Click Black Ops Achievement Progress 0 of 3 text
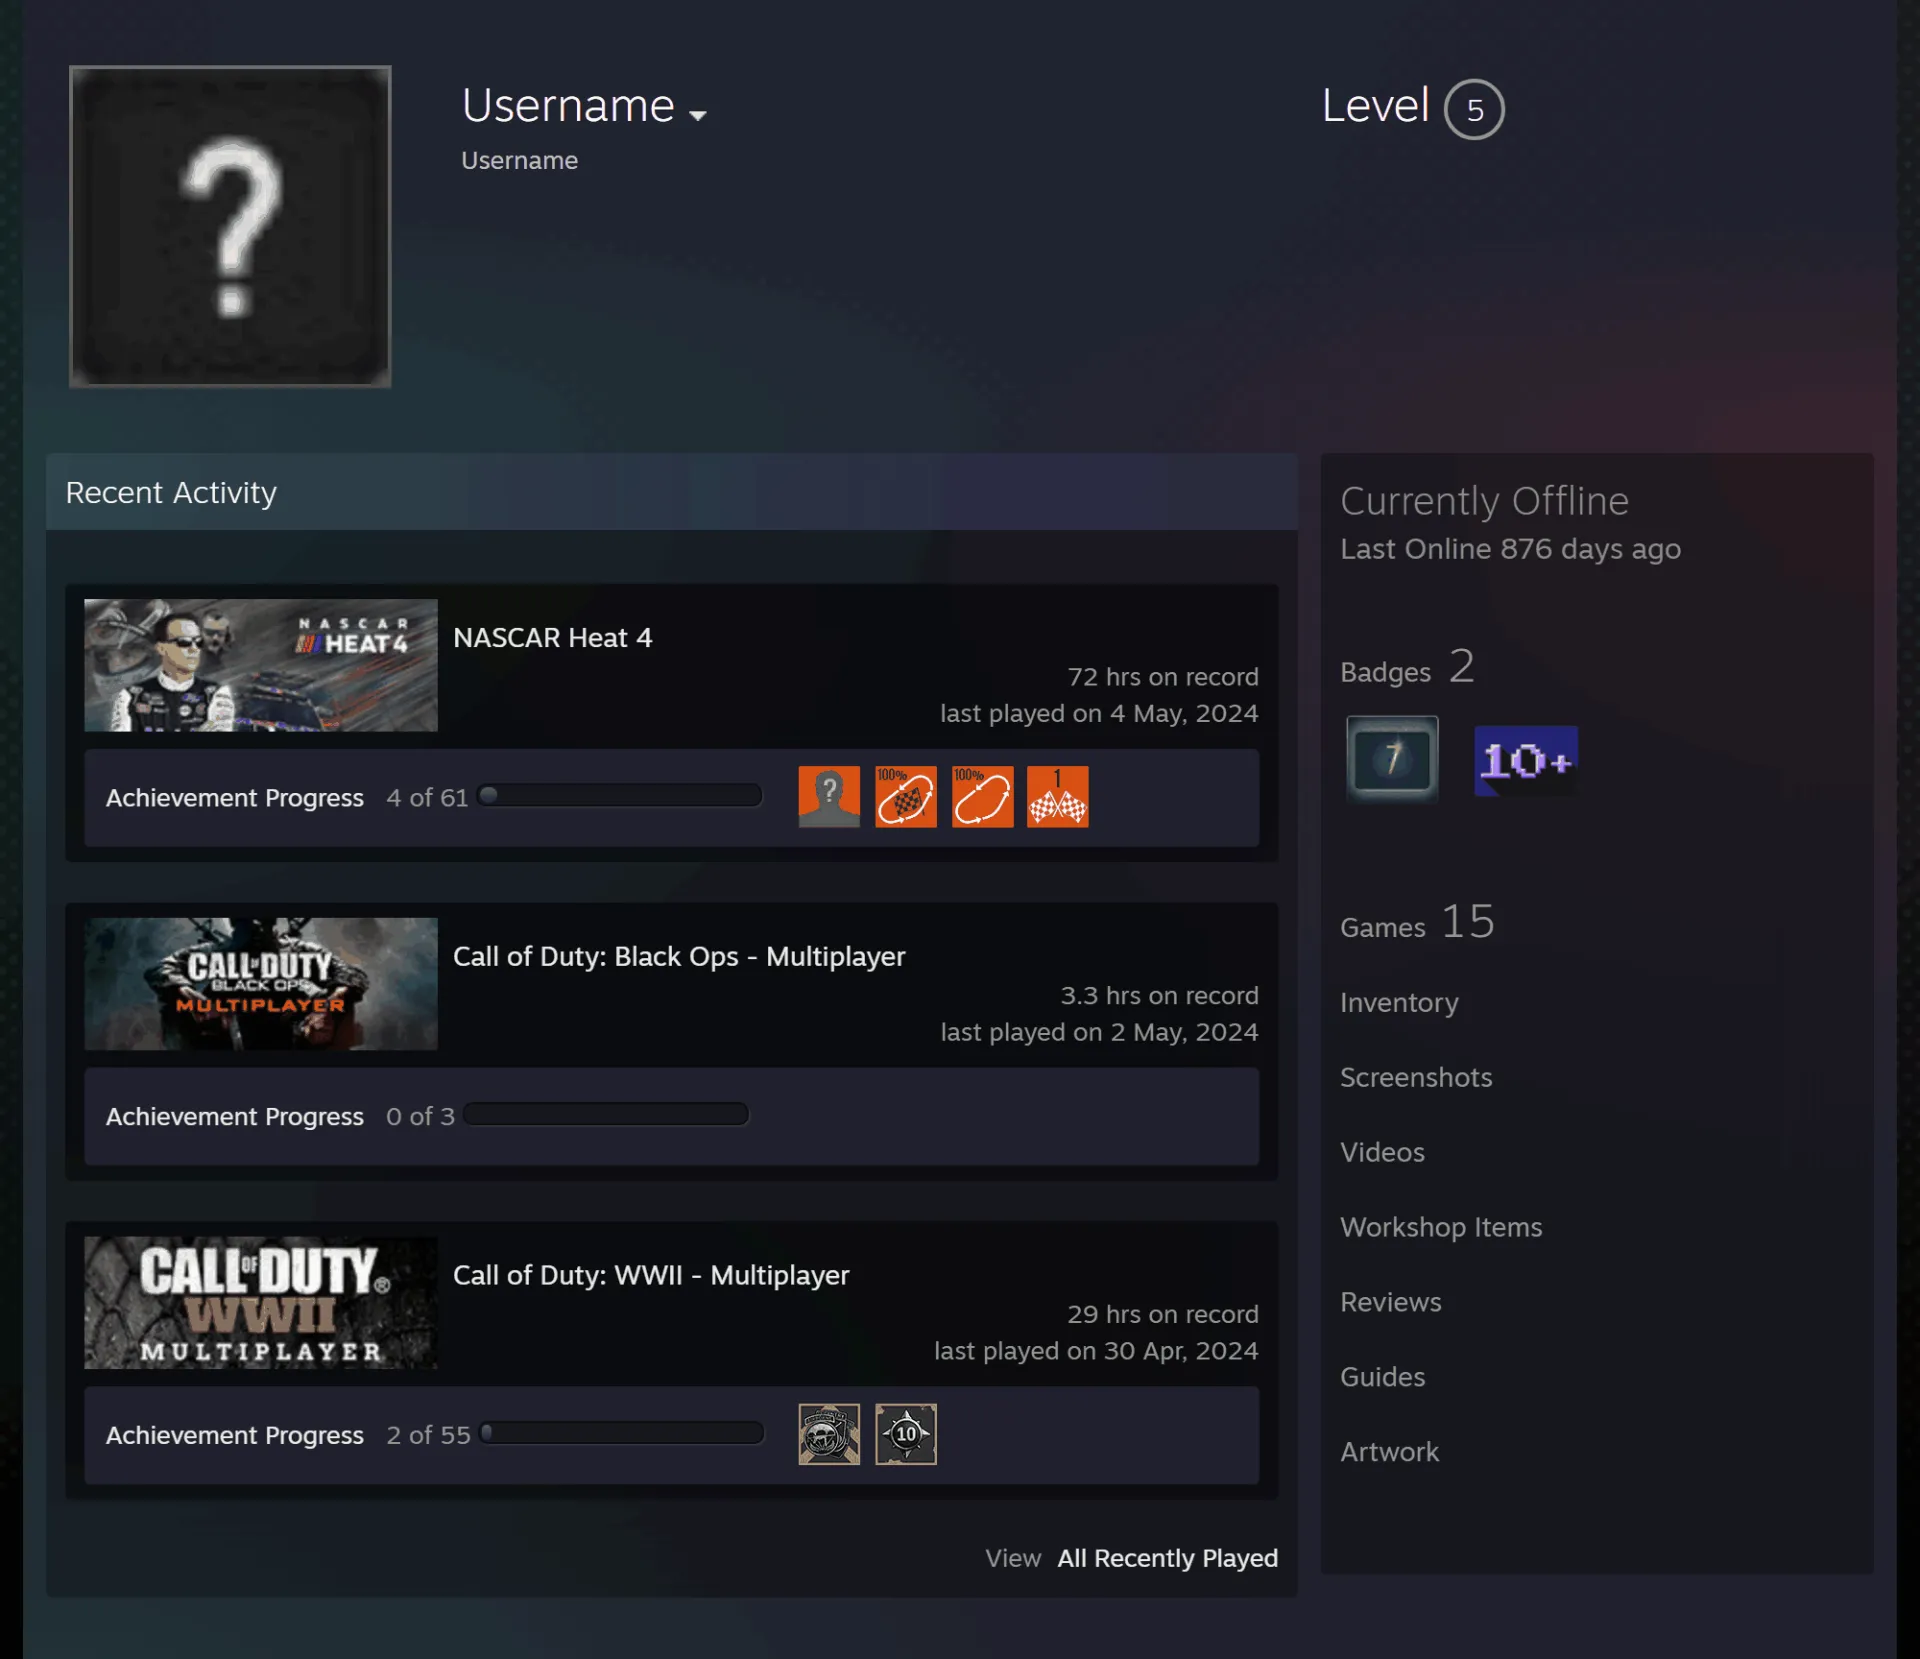The height and width of the screenshot is (1659, 1920). 280,1116
